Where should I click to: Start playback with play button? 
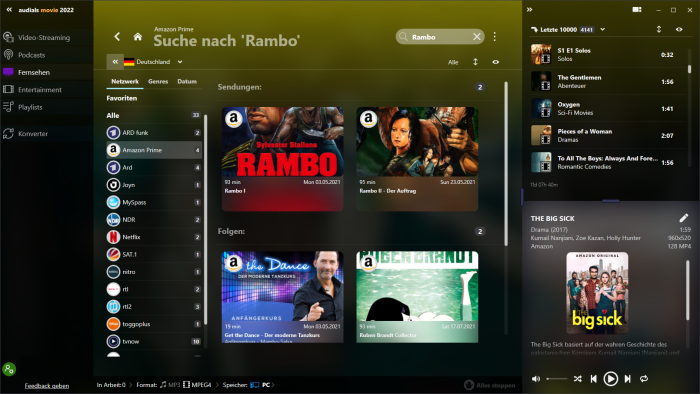click(611, 379)
